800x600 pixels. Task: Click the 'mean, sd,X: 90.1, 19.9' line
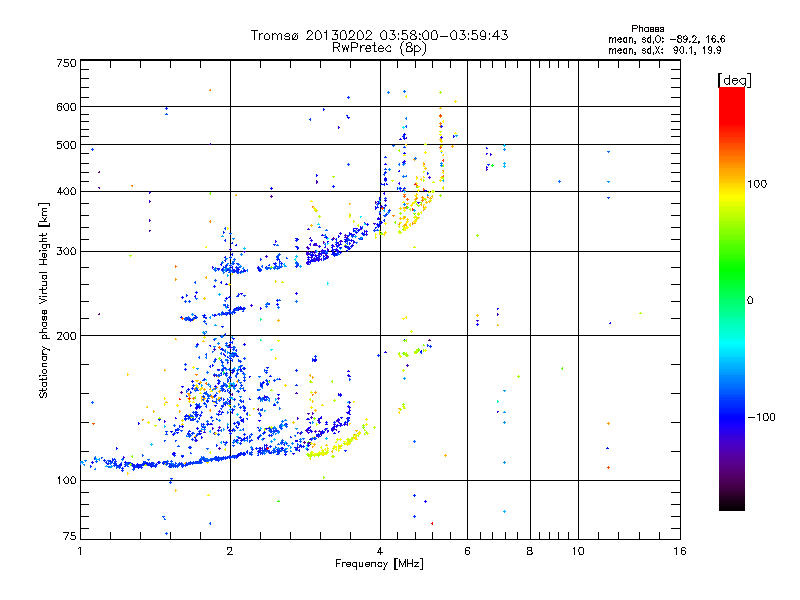(x=664, y=50)
